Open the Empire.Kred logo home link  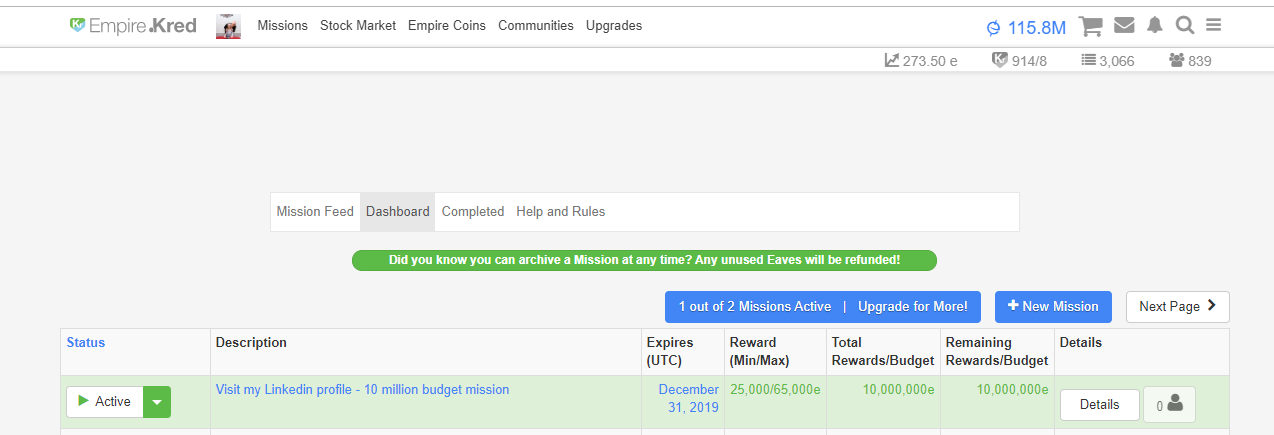point(133,26)
